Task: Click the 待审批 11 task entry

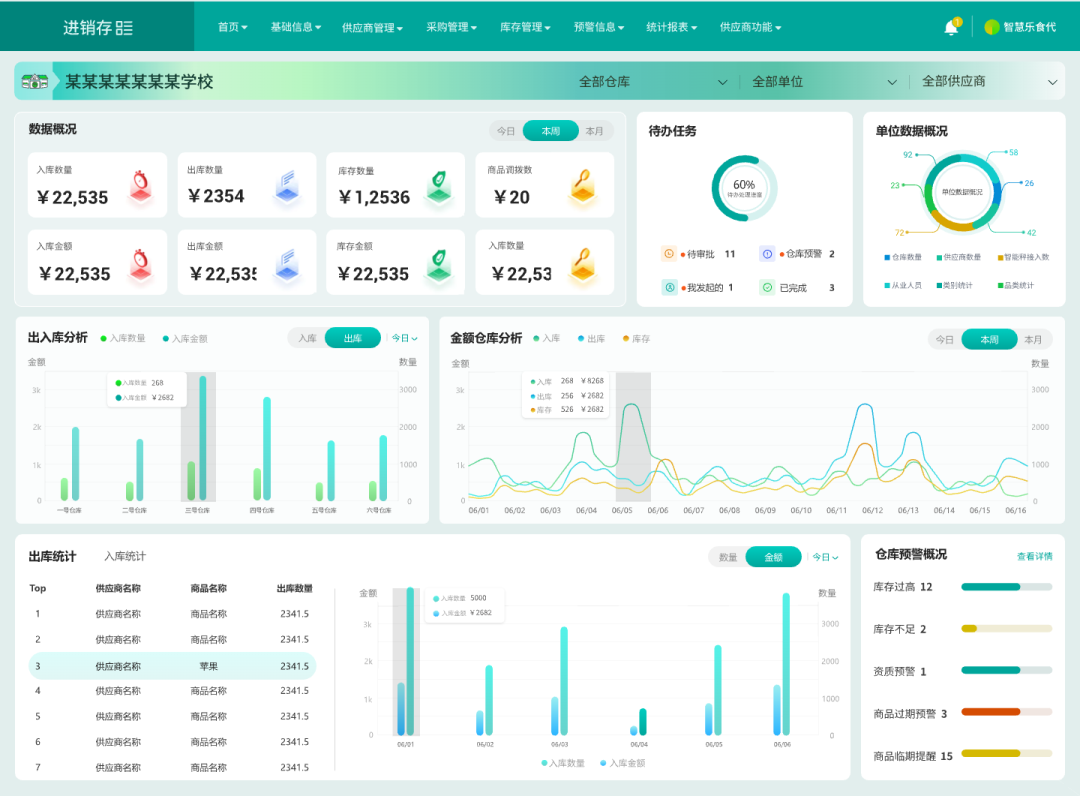Action: tap(698, 253)
